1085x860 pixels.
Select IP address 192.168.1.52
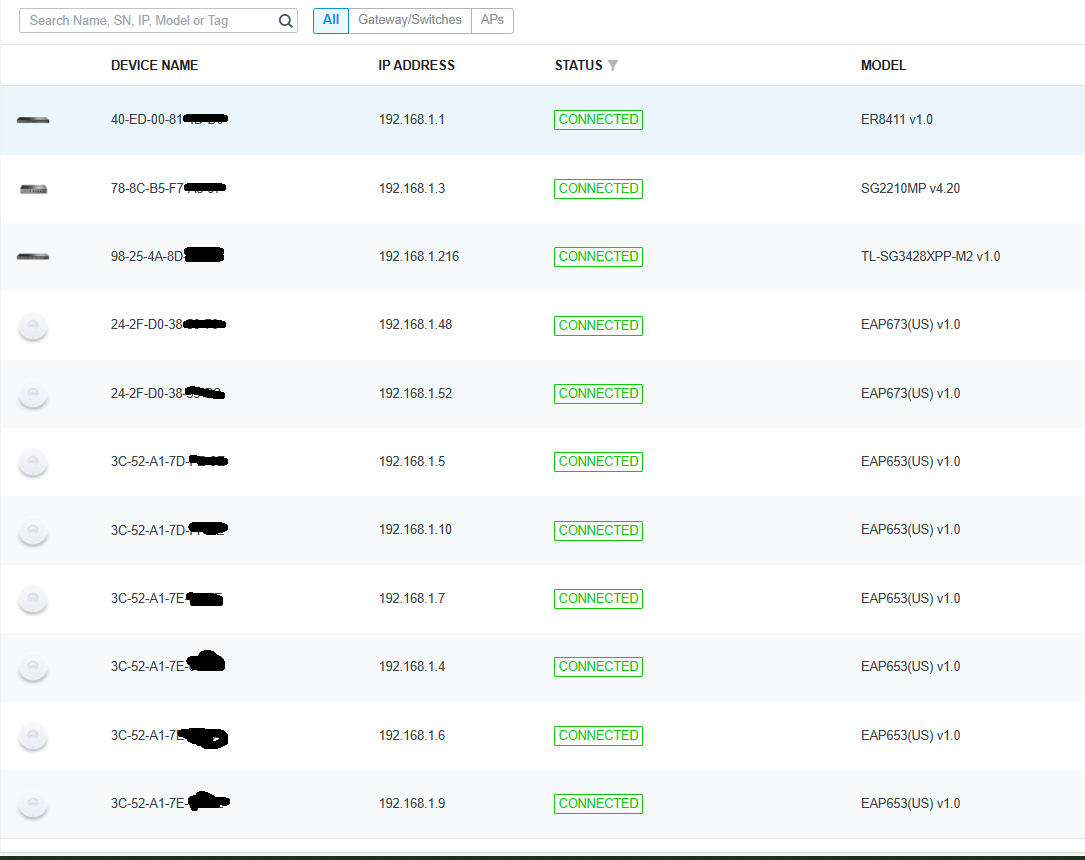[415, 393]
